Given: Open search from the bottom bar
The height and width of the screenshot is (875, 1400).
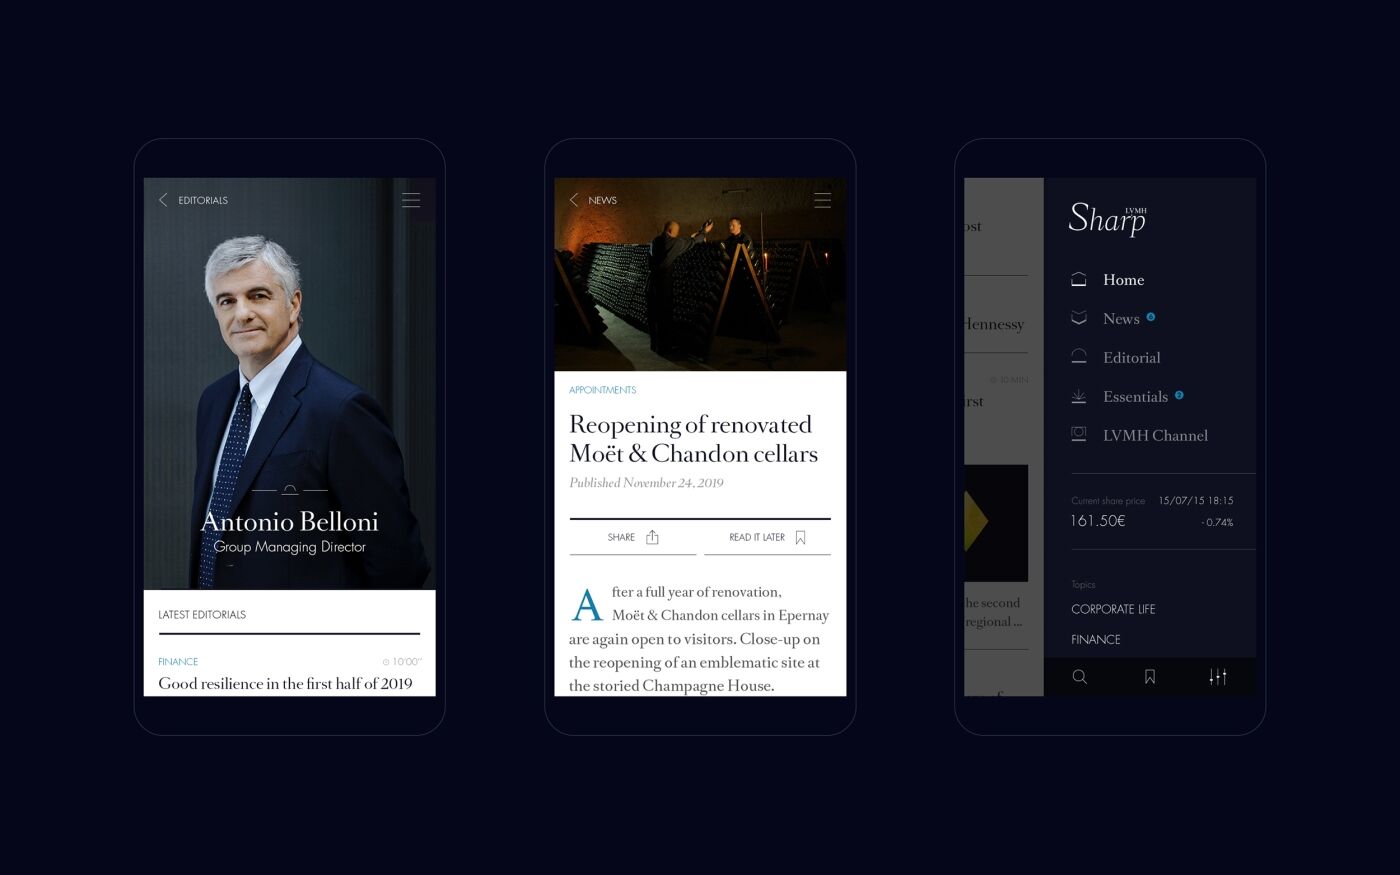Looking at the screenshot, I should click(x=1080, y=677).
